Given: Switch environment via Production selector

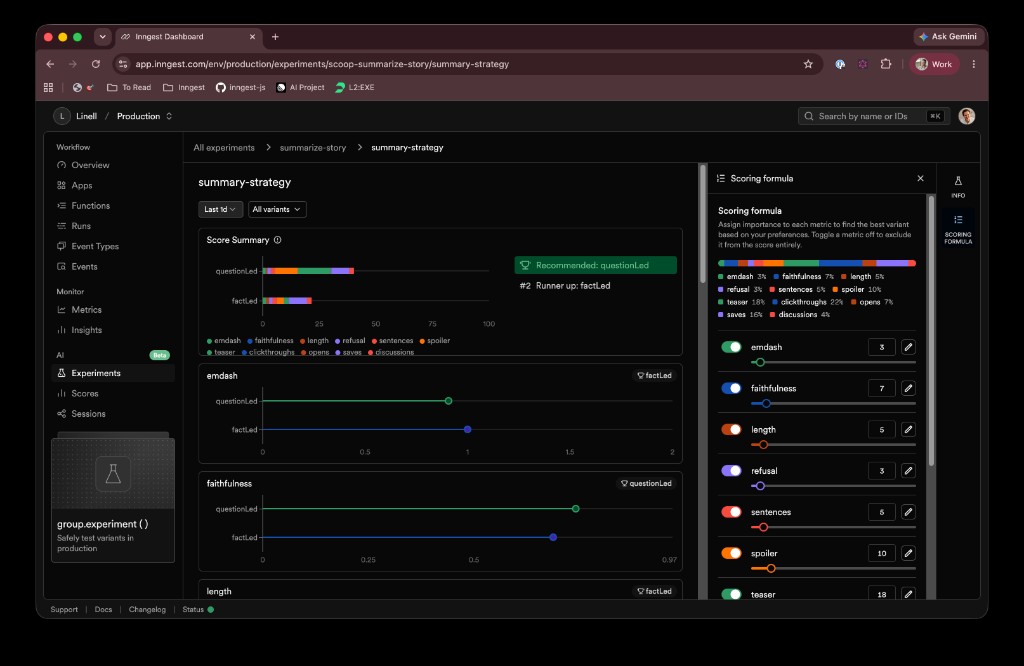Looking at the screenshot, I should pos(144,116).
